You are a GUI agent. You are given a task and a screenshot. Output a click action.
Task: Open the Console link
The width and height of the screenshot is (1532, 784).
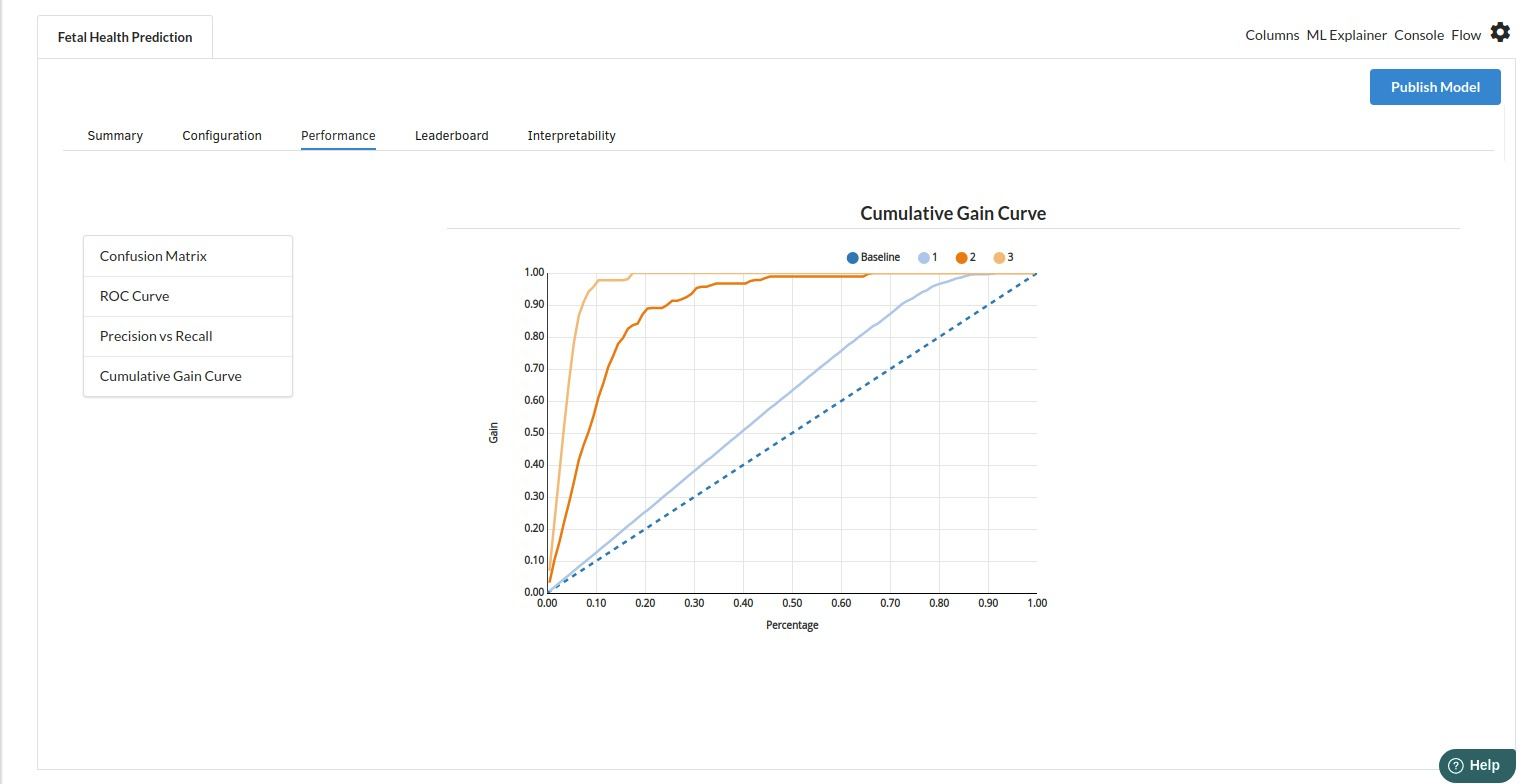click(1419, 35)
